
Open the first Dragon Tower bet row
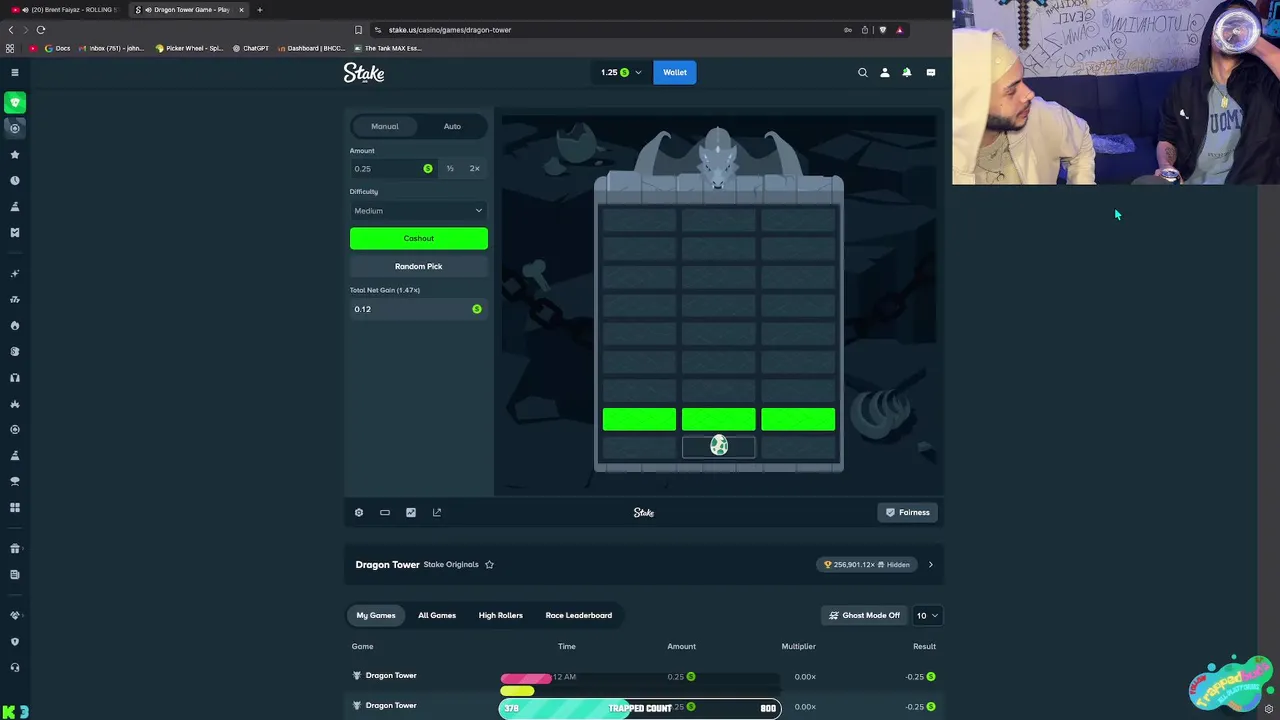(x=644, y=677)
